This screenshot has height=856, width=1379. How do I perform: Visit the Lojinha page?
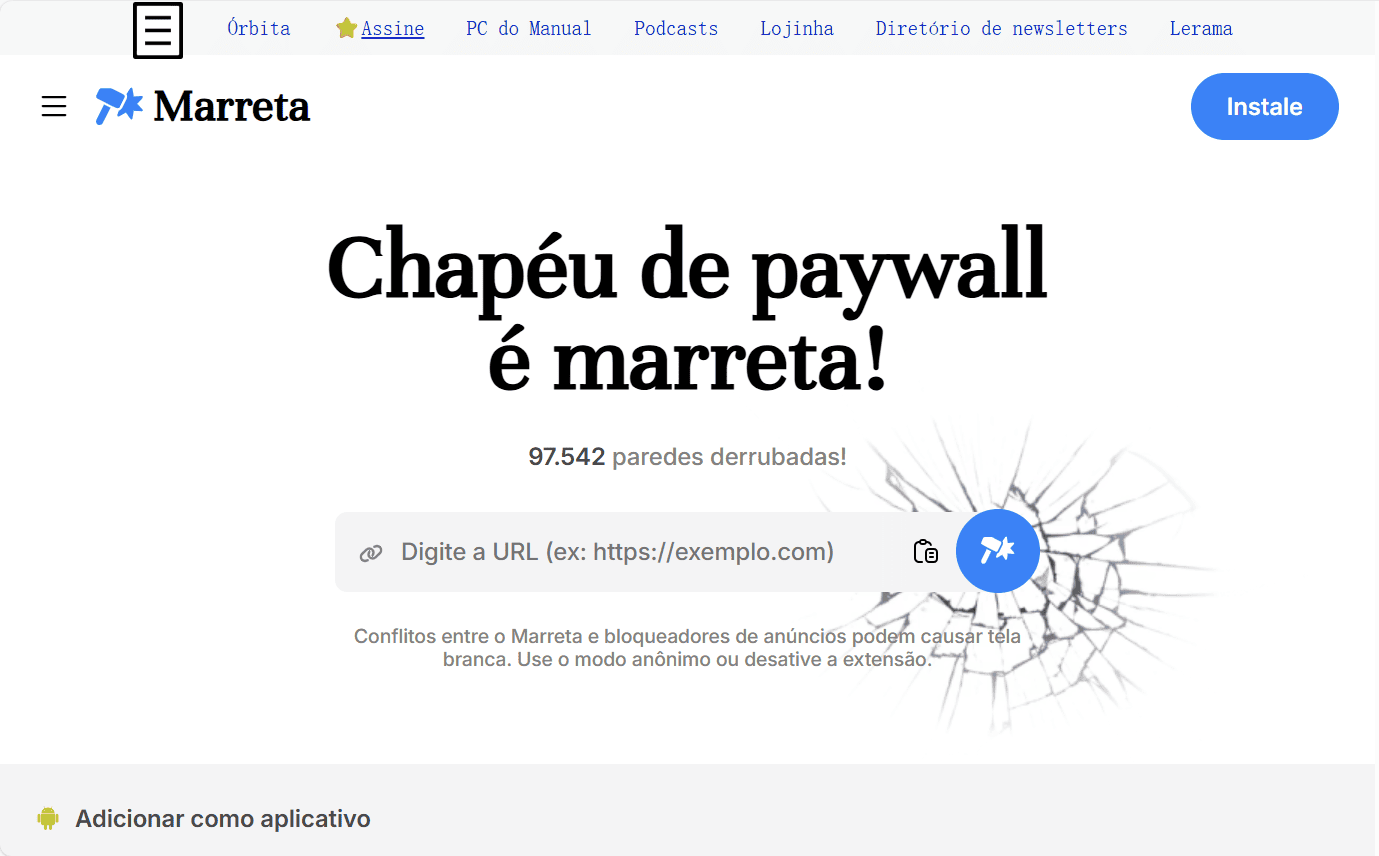[x=796, y=28]
